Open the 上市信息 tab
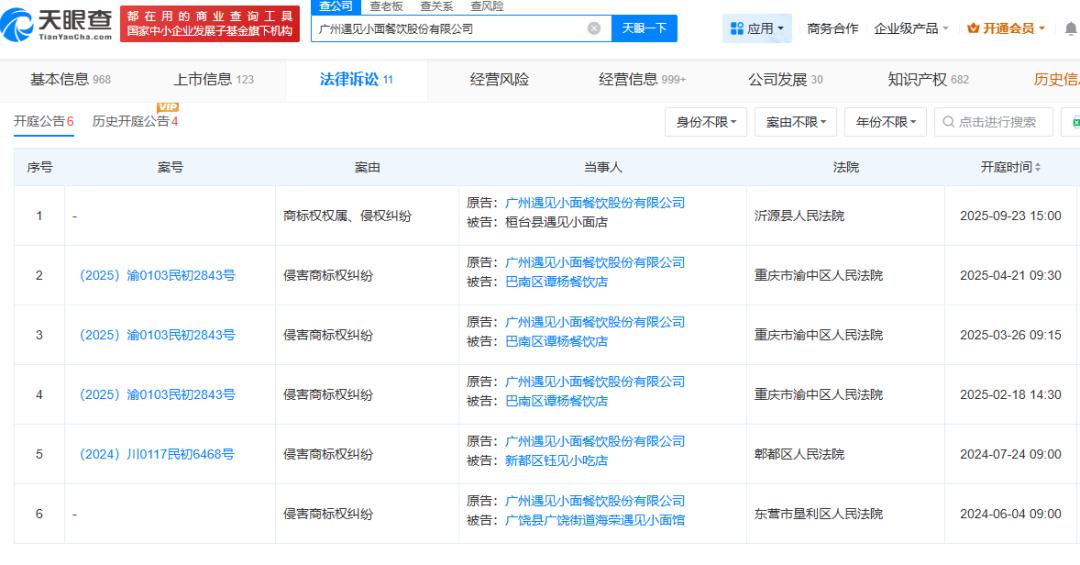The image size is (1080, 565). click(x=214, y=79)
